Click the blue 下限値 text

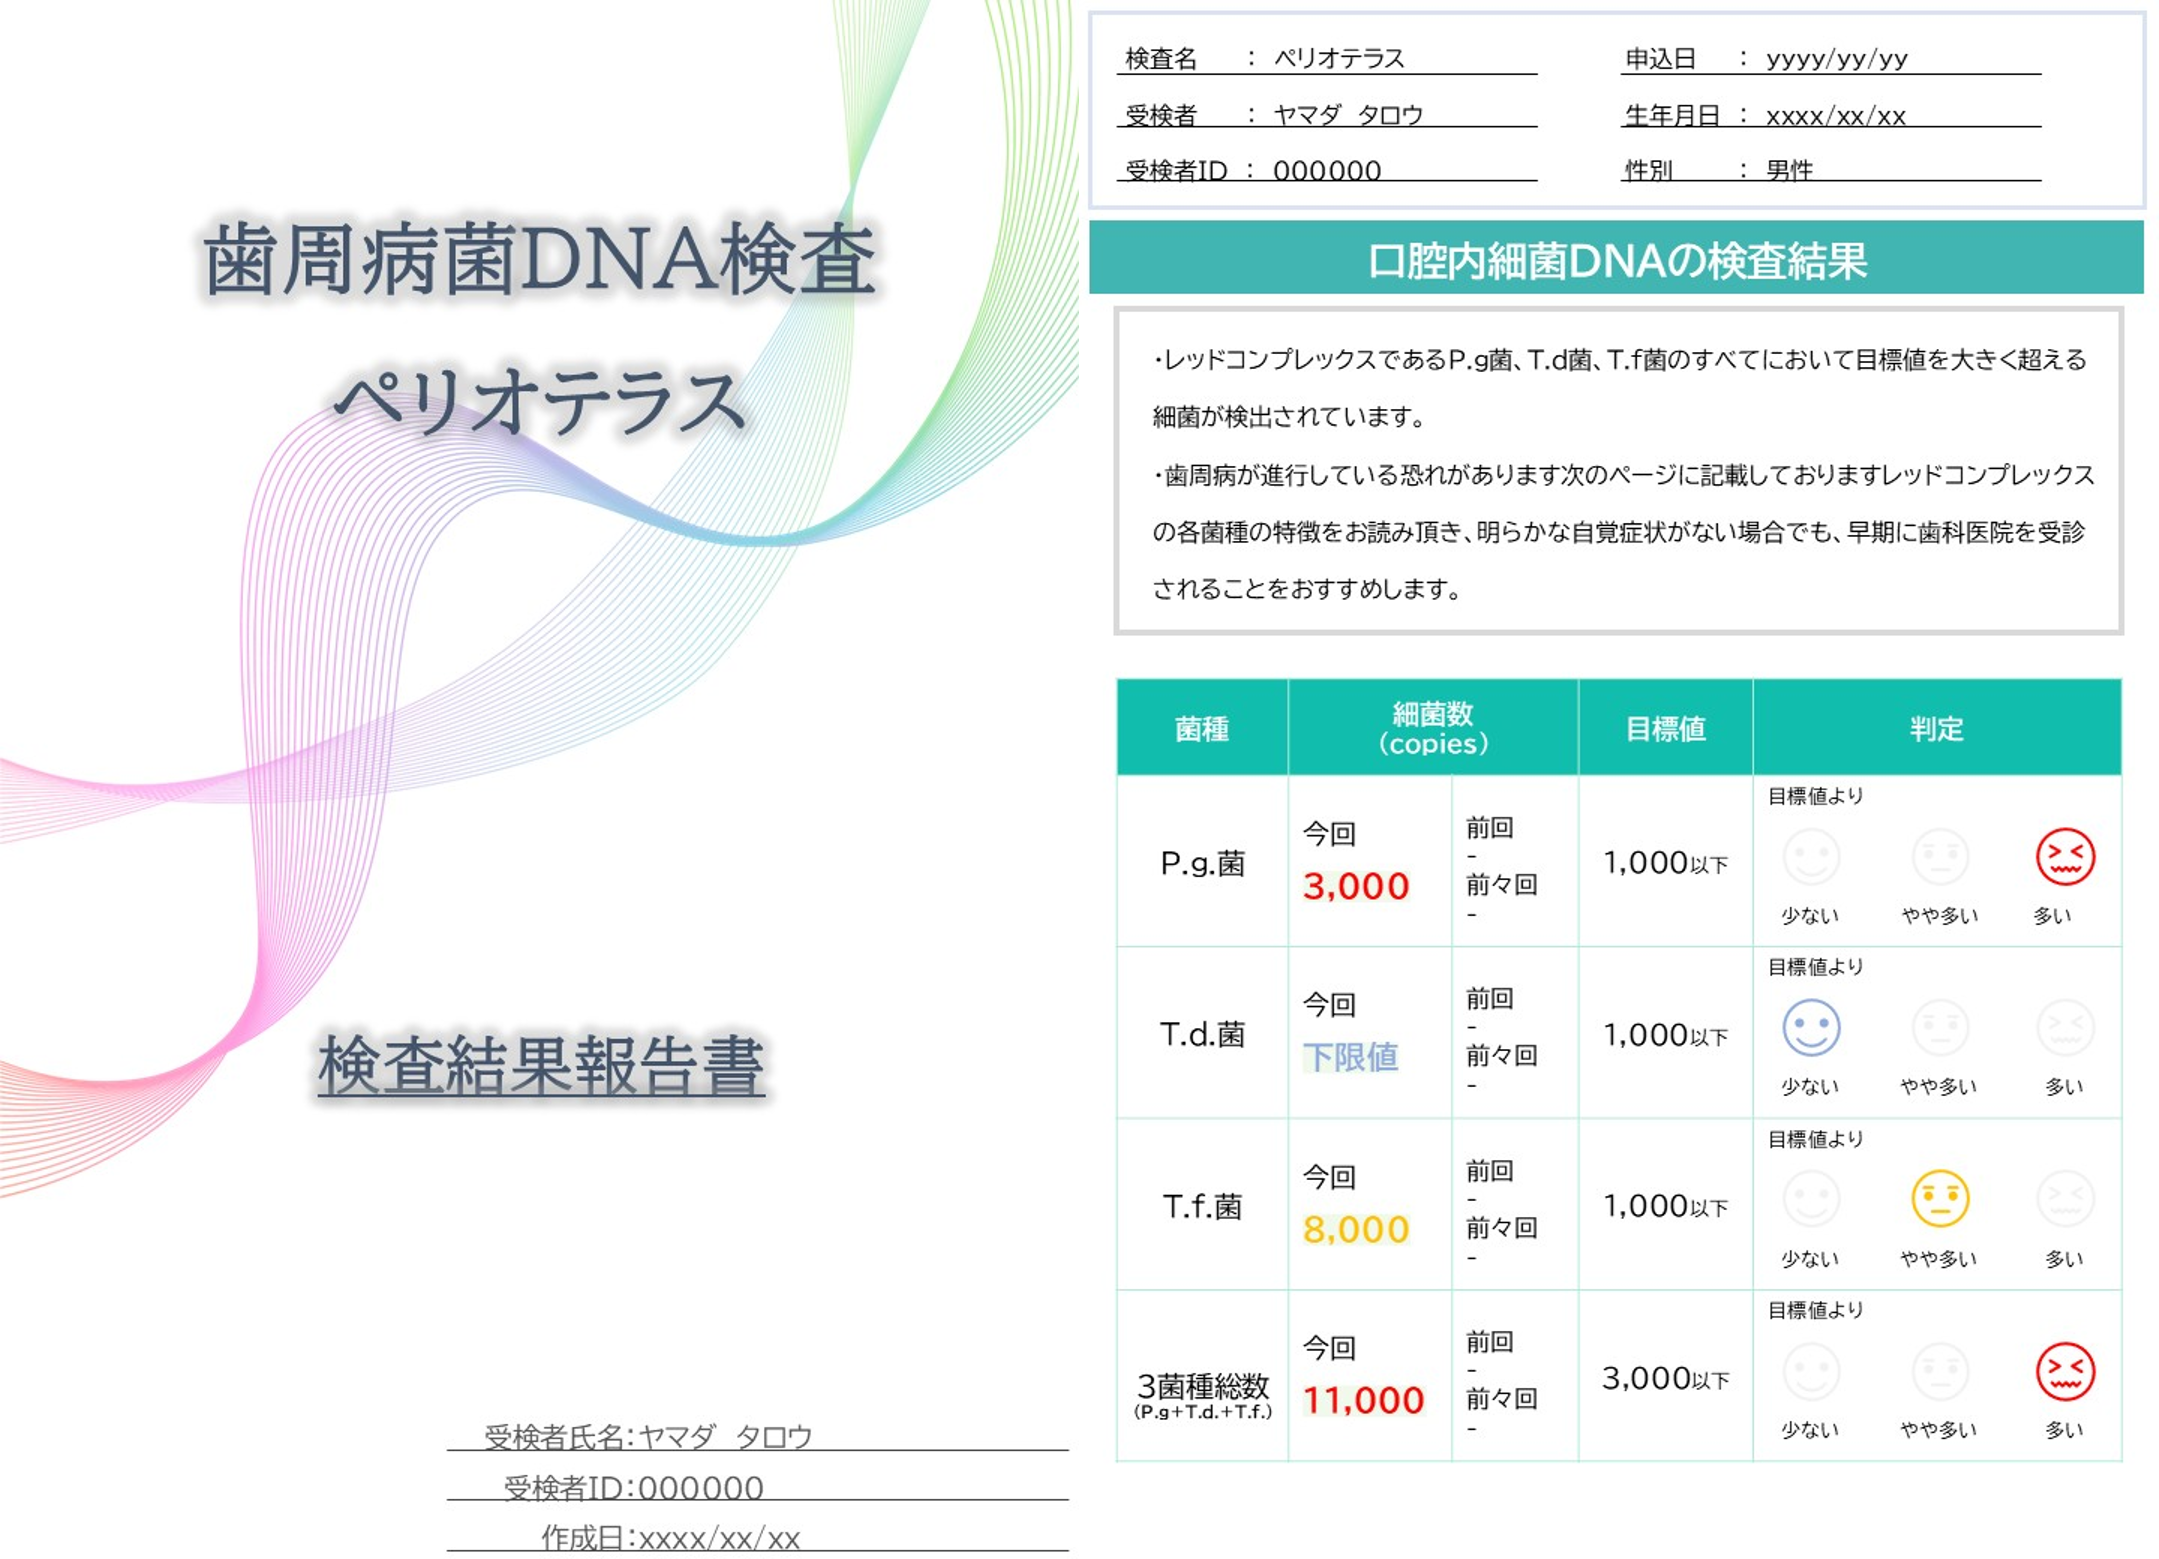(1350, 1057)
